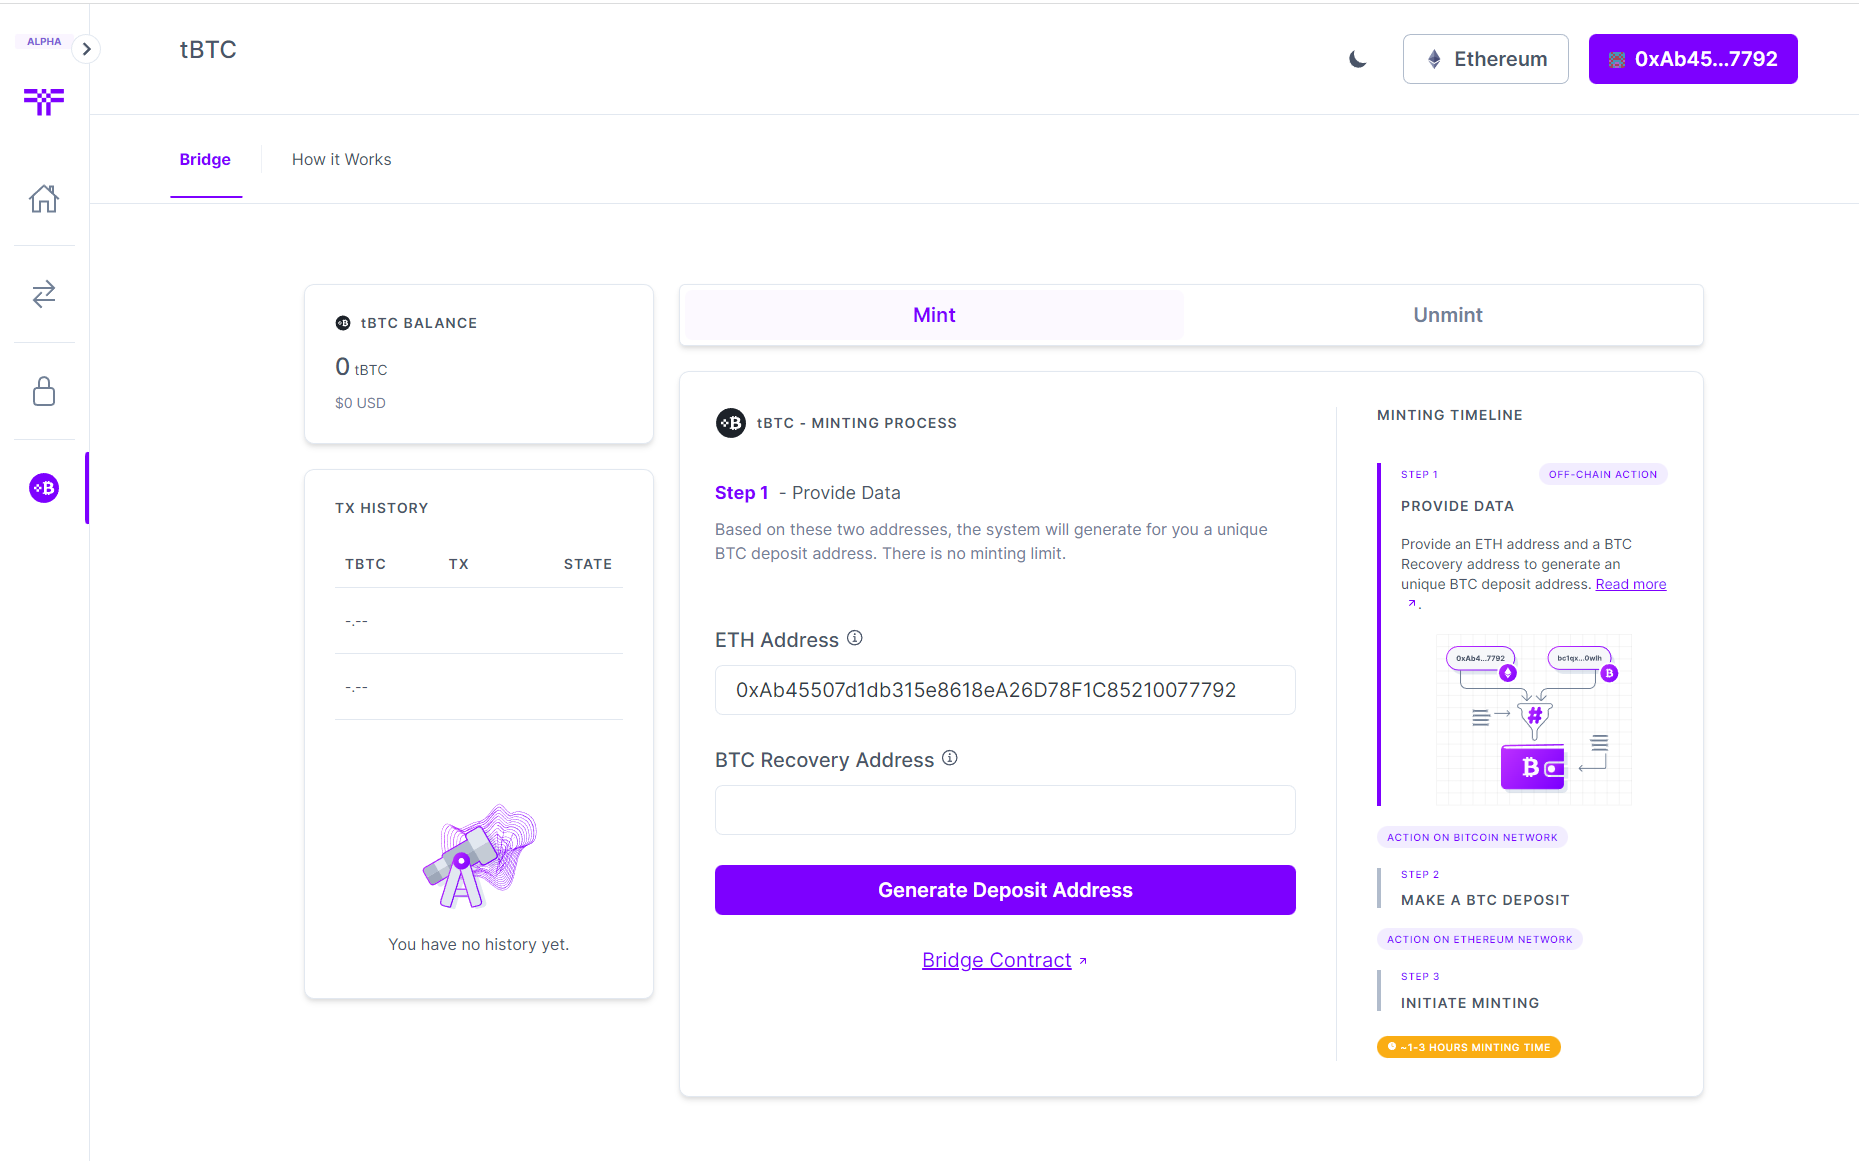Viewport: 1859px width, 1161px height.
Task: Click the Generate Deposit Address button
Action: point(1004,889)
